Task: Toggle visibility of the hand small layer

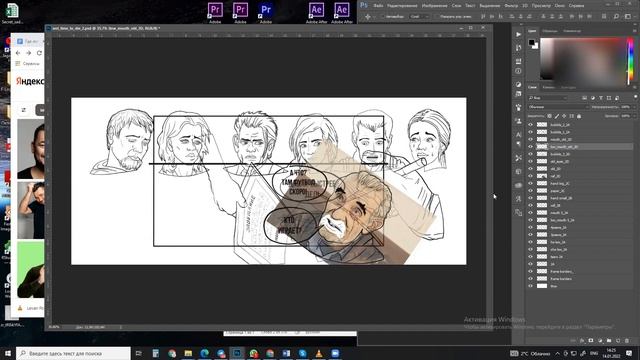Action: tap(531, 198)
